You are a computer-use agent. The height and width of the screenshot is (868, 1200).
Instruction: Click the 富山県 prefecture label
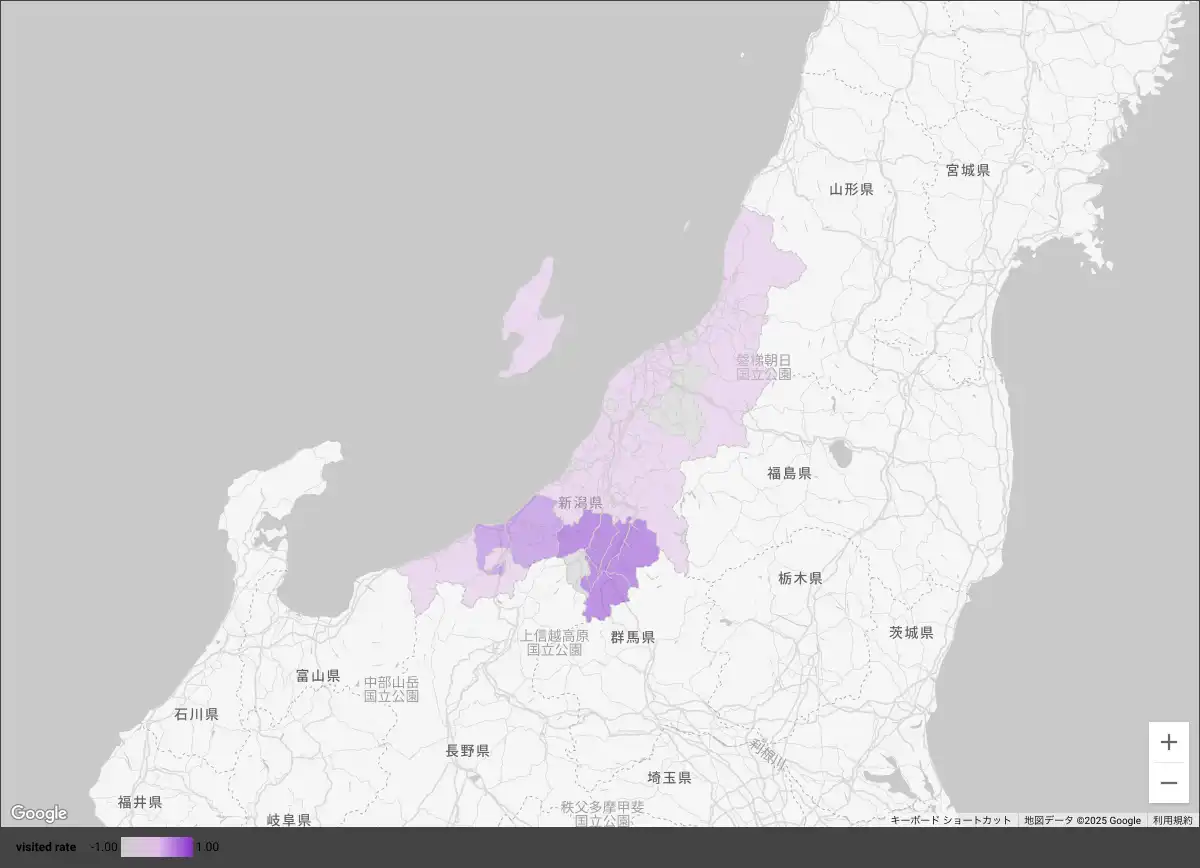click(318, 676)
